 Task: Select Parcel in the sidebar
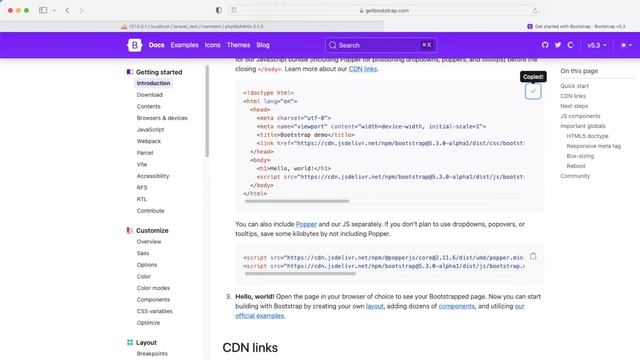tap(145, 153)
